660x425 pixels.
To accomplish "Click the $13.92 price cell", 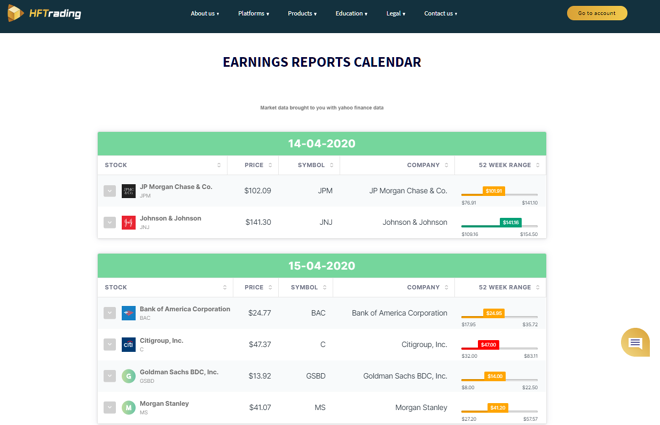I will 260,376.
